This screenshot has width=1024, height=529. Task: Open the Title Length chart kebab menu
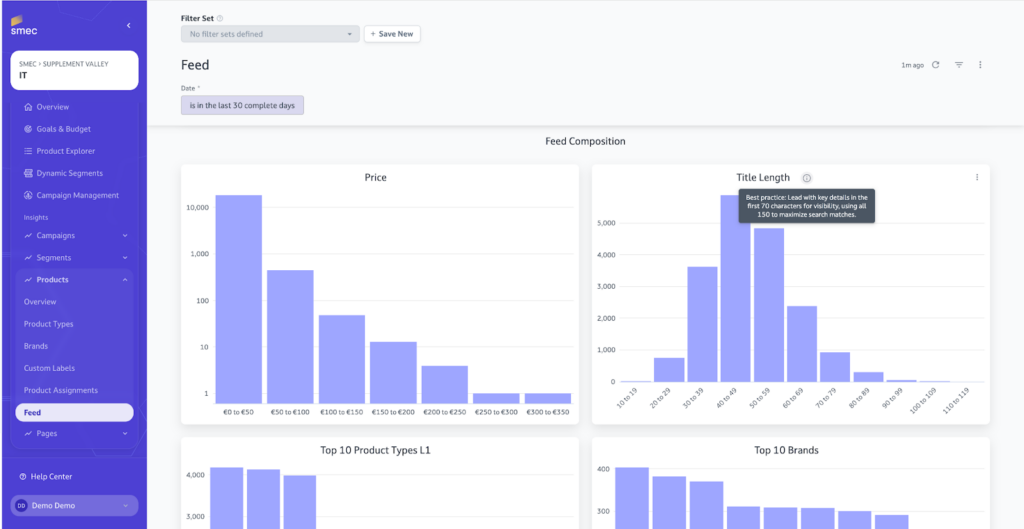[977, 178]
